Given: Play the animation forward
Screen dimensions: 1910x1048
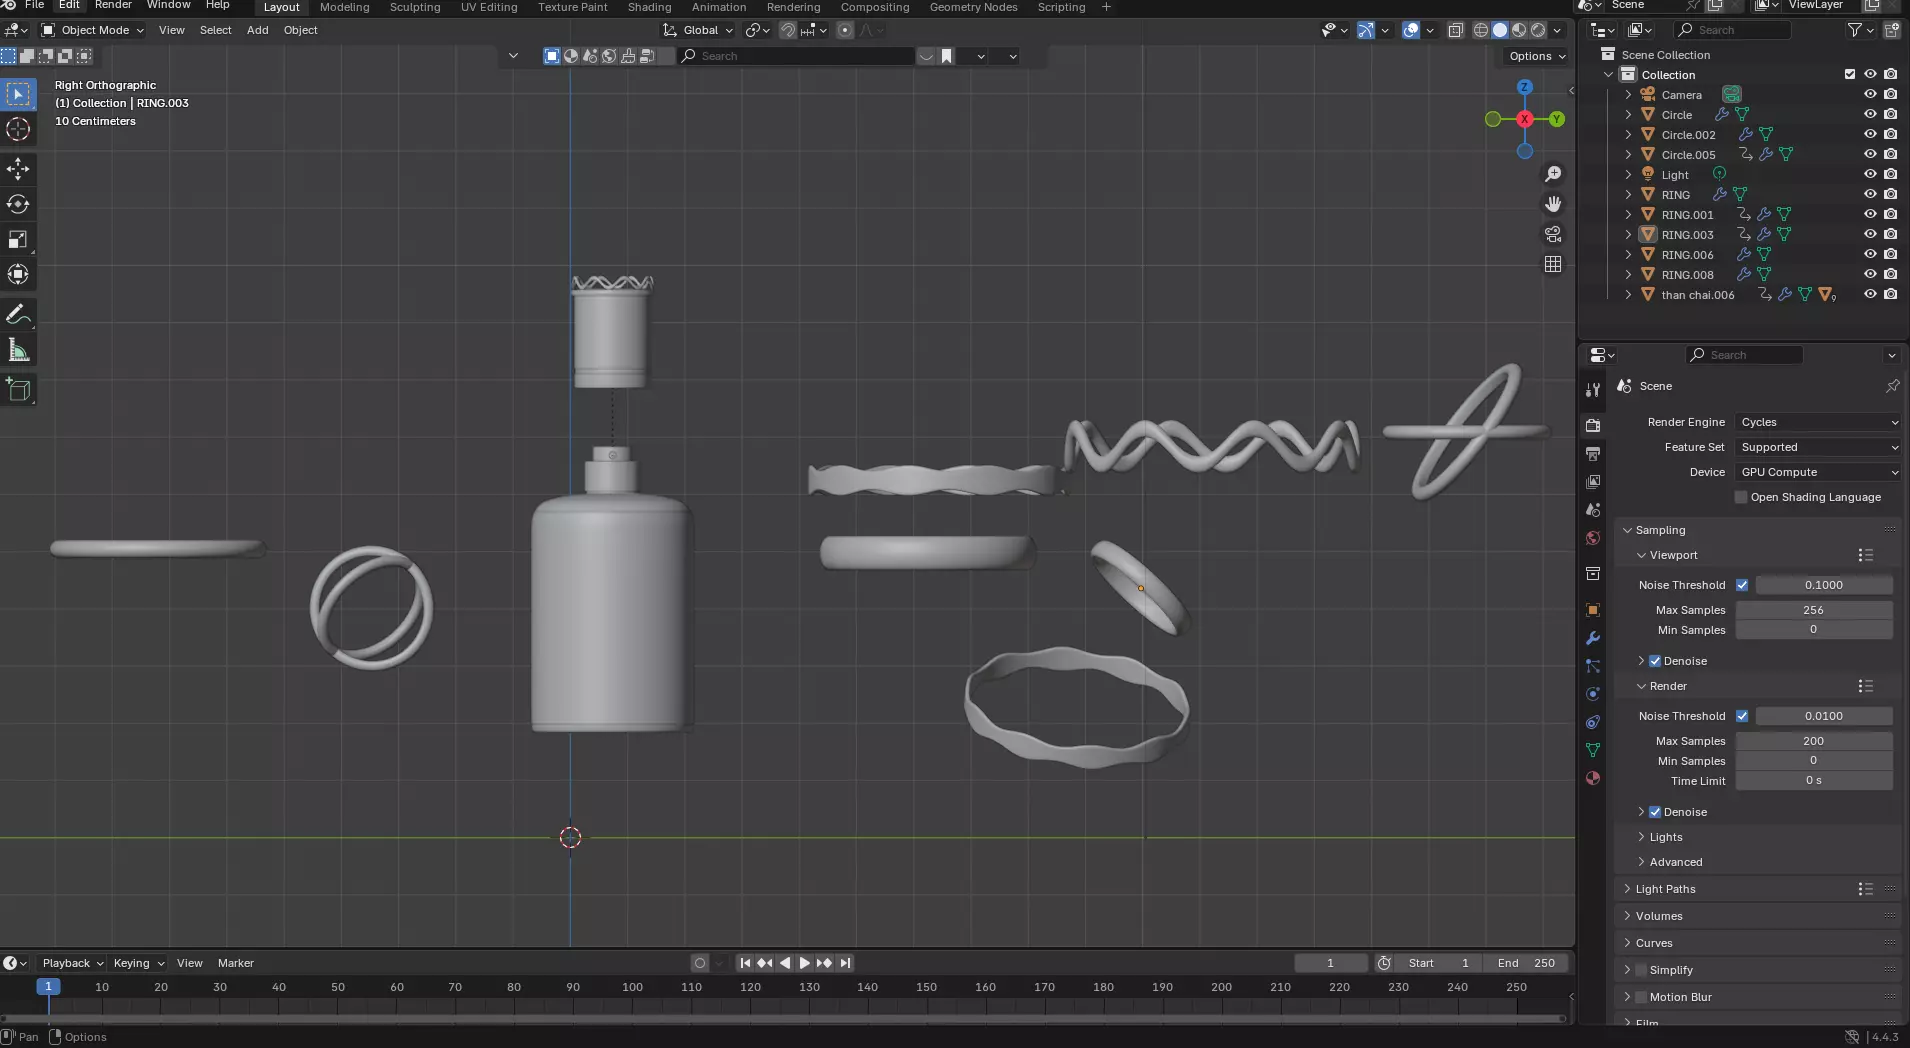Looking at the screenshot, I should [x=805, y=963].
